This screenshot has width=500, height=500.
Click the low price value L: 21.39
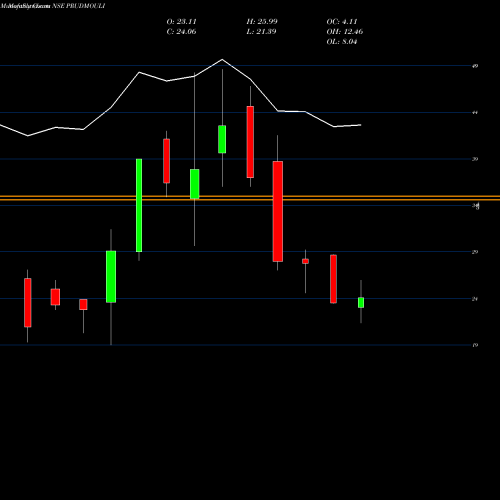pyautogui.click(x=262, y=31)
